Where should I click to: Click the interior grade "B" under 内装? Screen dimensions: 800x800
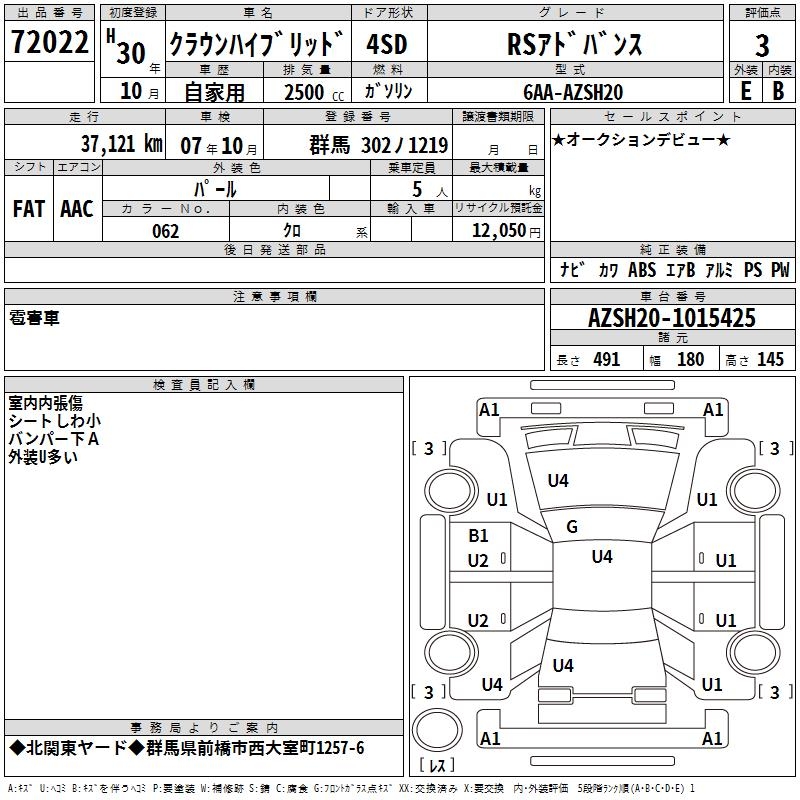point(778,91)
